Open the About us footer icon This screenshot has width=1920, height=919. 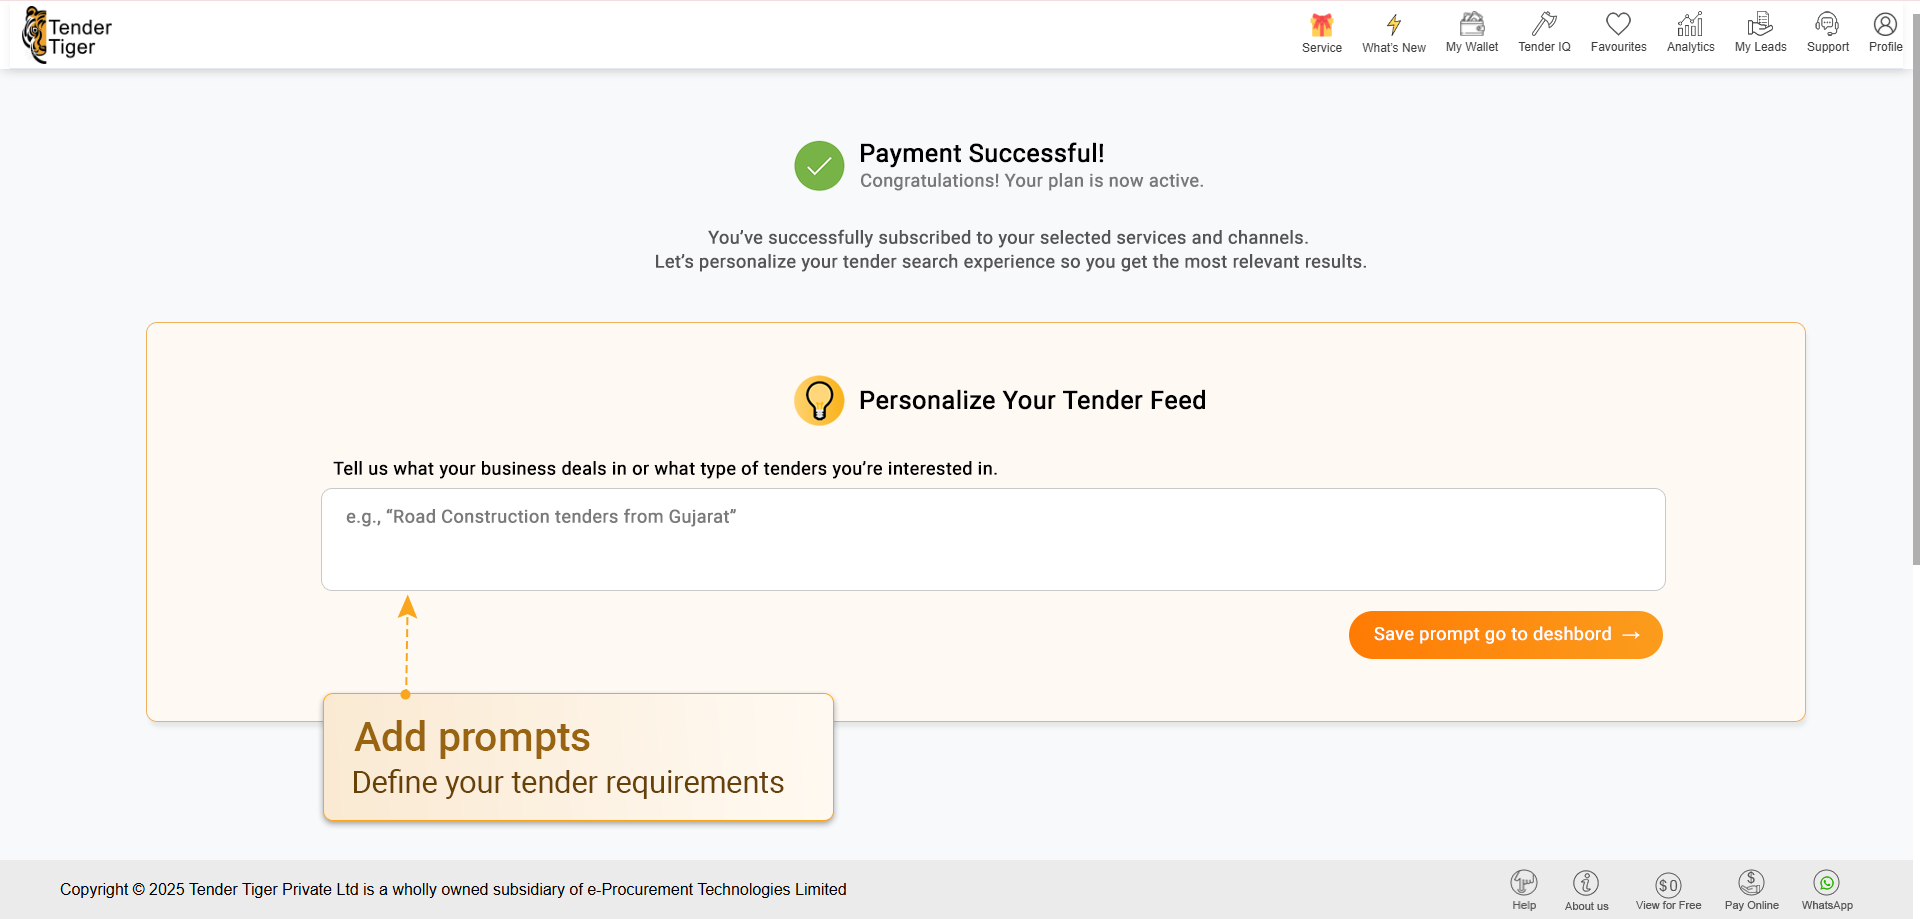pos(1586,884)
